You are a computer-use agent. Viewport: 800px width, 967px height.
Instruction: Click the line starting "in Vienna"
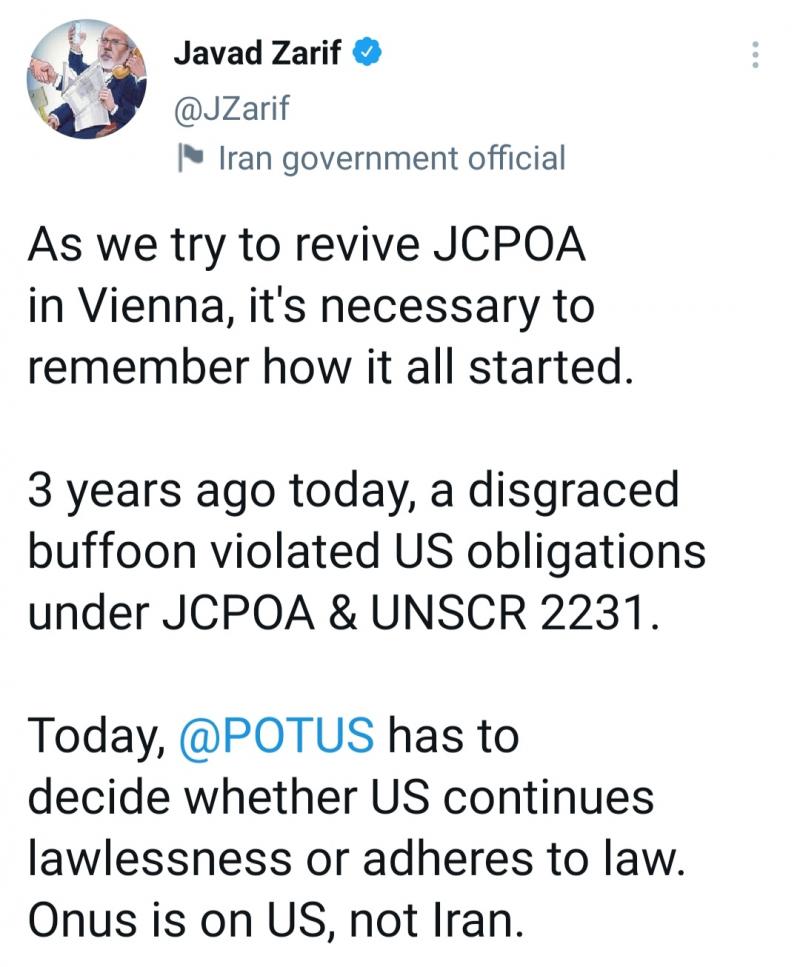(x=311, y=308)
